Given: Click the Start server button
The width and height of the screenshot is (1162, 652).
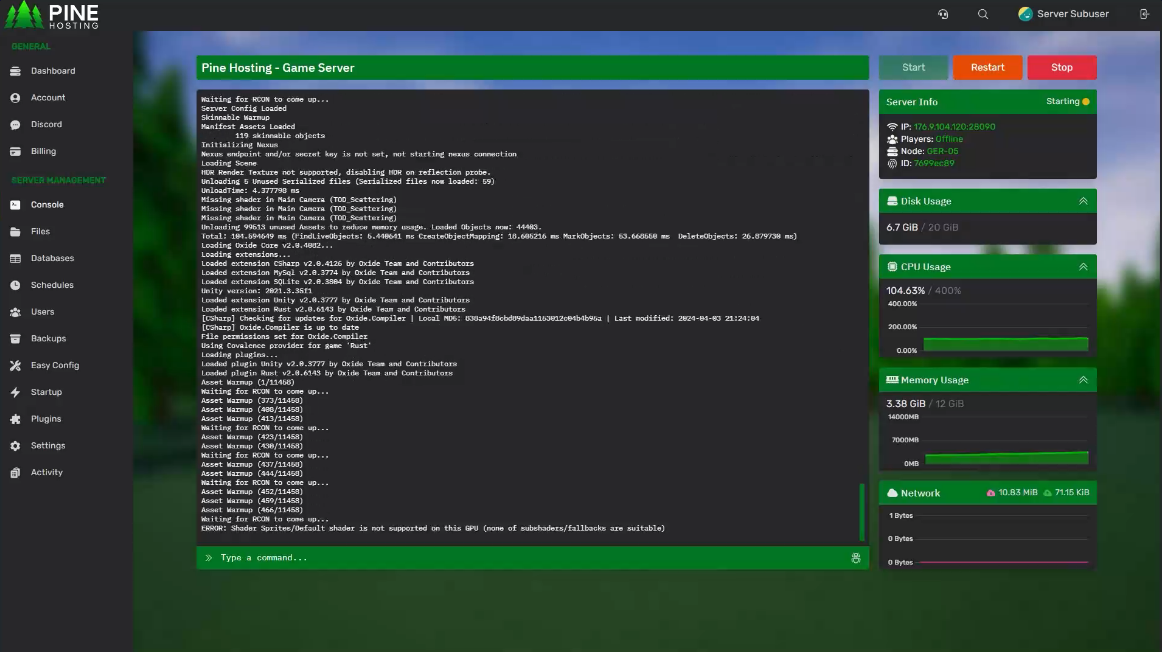Looking at the screenshot, I should (913, 67).
